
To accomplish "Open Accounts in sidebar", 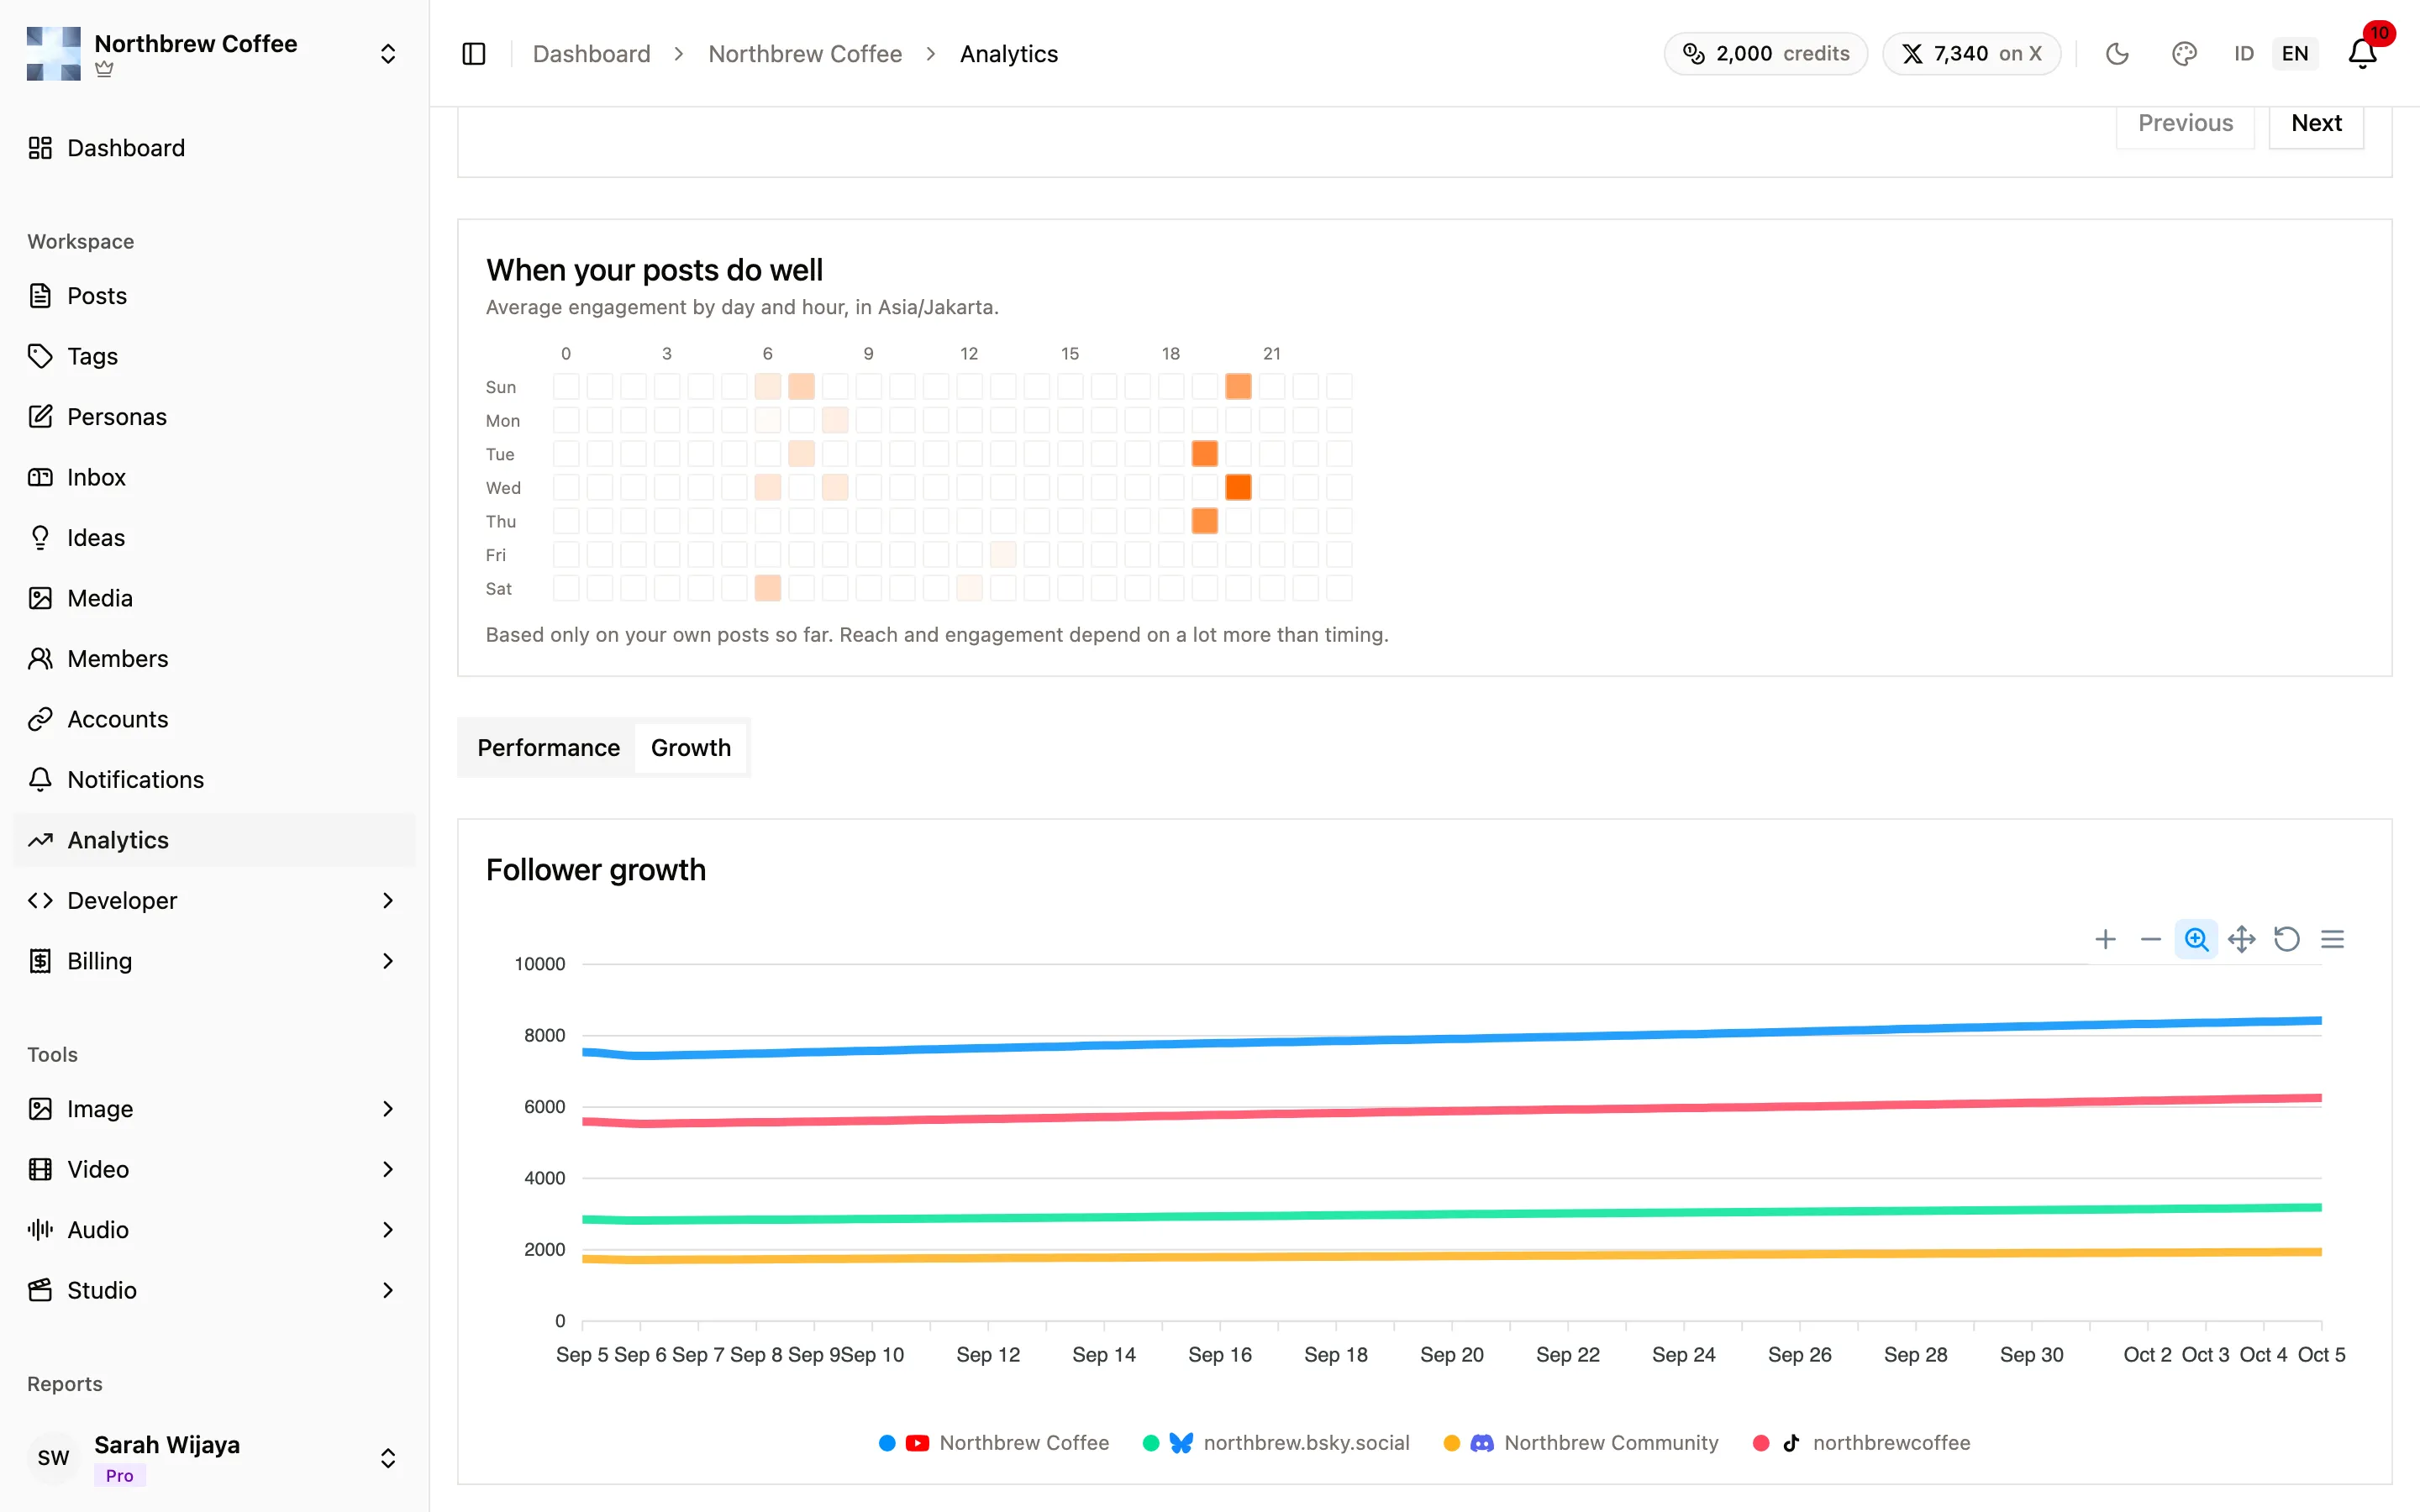I will click(214, 719).
